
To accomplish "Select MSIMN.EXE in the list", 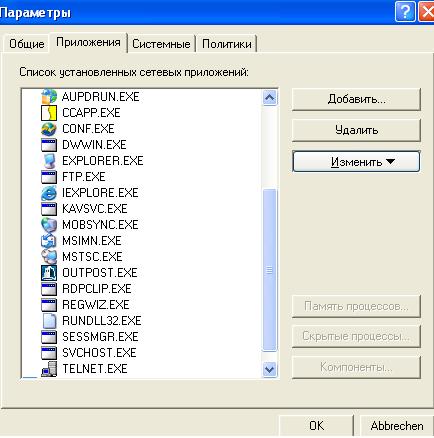I will (92, 241).
